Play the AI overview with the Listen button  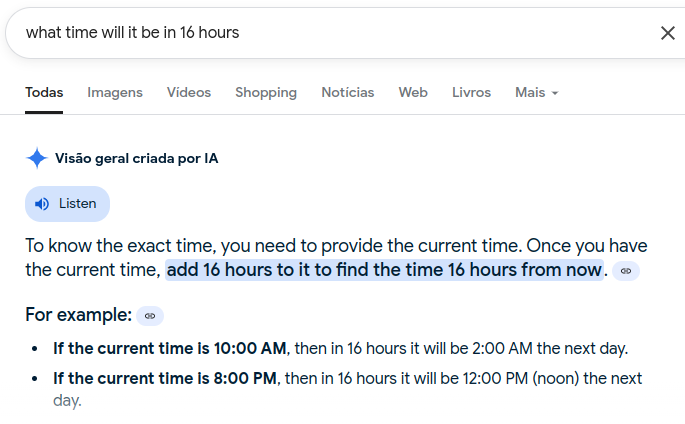pyautogui.click(x=67, y=204)
